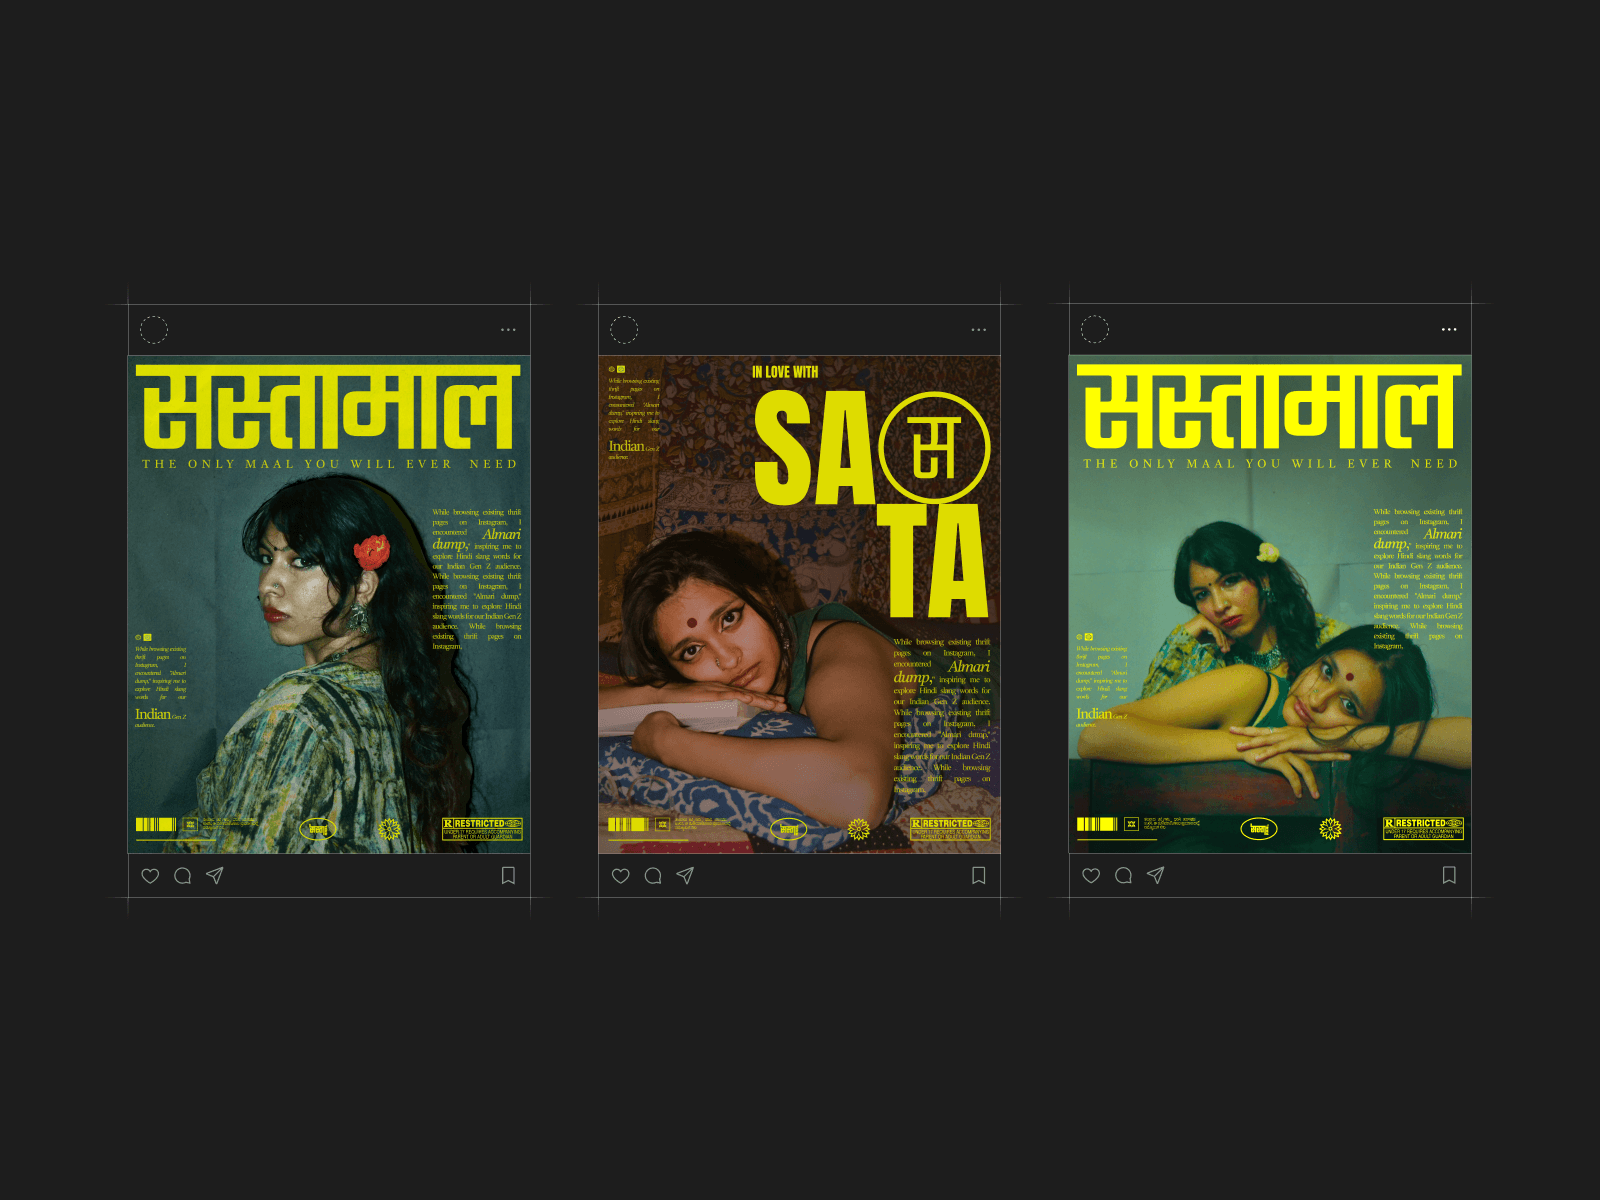Open the first post's dashed profile avatar
Screen dimensions: 1600x1200
(154, 329)
